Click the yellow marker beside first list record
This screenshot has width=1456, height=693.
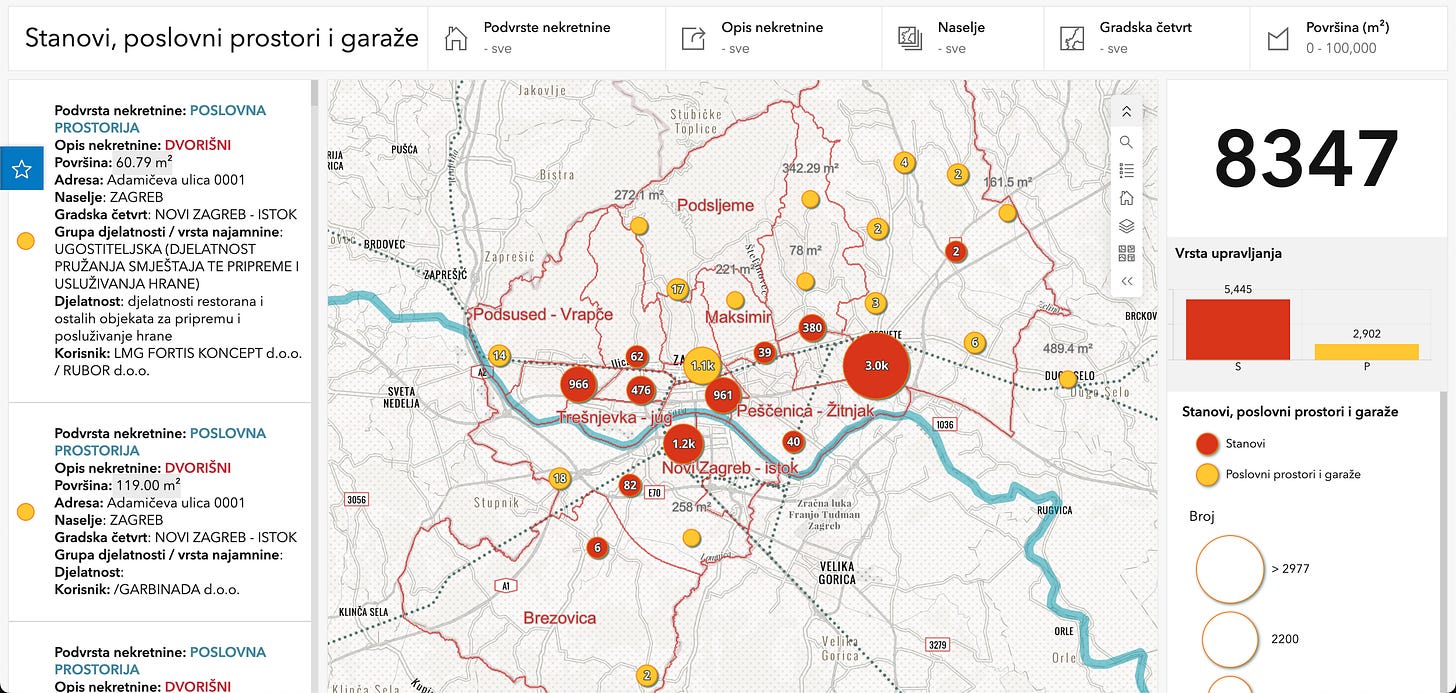point(27,241)
